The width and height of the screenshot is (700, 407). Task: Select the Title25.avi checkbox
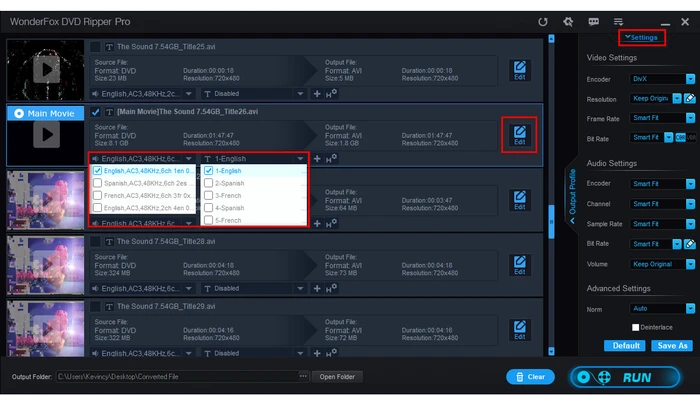coord(95,47)
